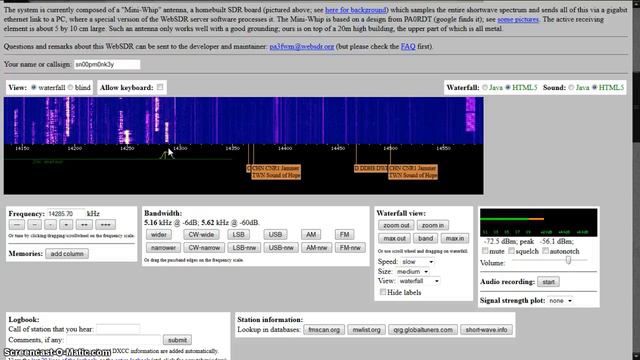The image size is (640, 360).
Task: Submit the logbook entry
Action: [177, 340]
